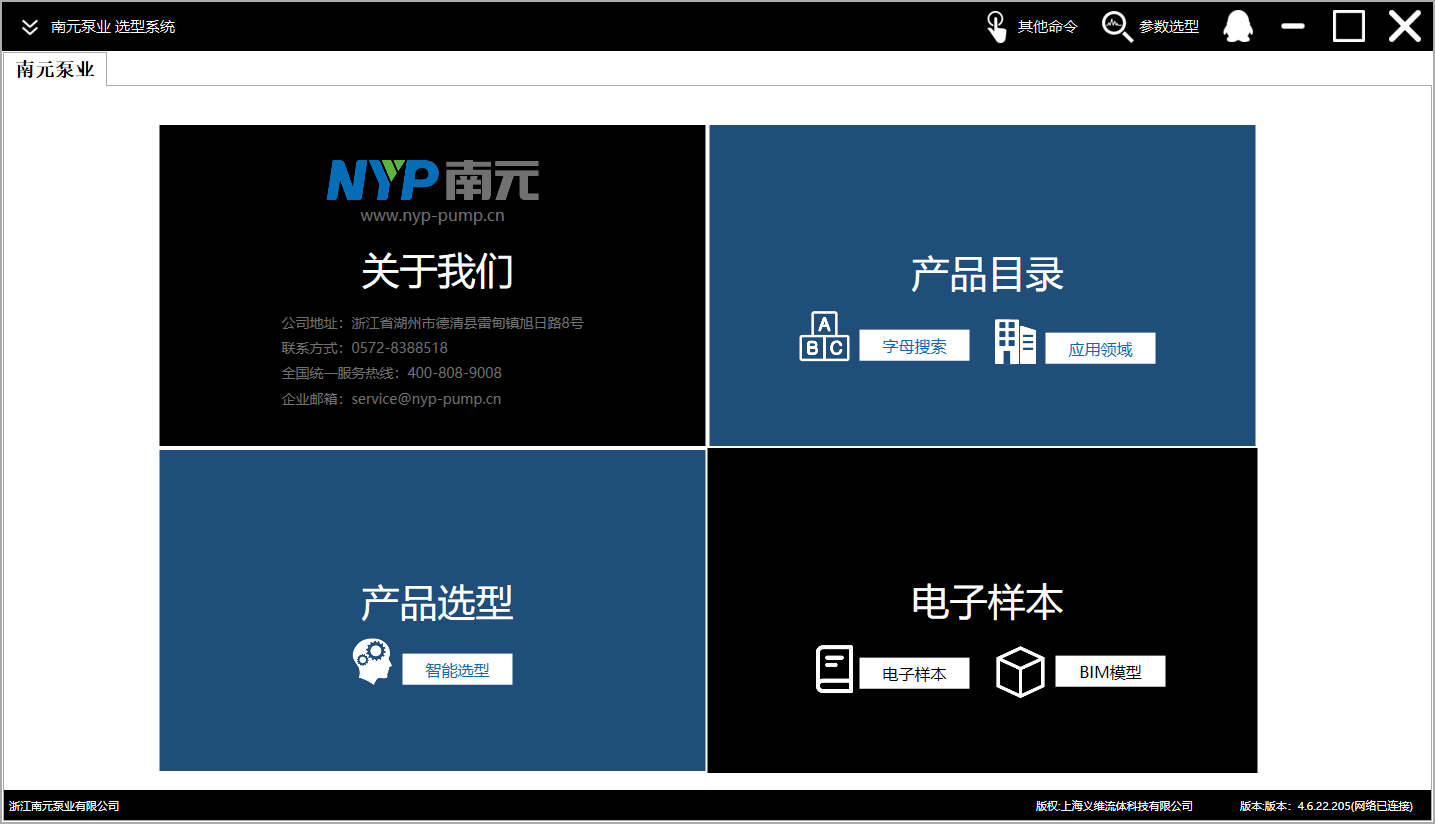Click version 4.6.22.205 status text
Image resolution: width=1435 pixels, height=824 pixels.
(x=1326, y=806)
